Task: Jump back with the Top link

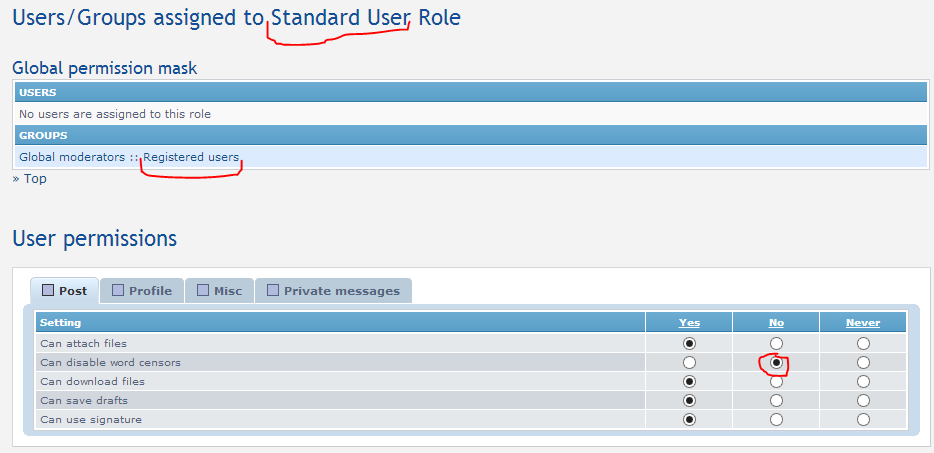Action: 35,178
